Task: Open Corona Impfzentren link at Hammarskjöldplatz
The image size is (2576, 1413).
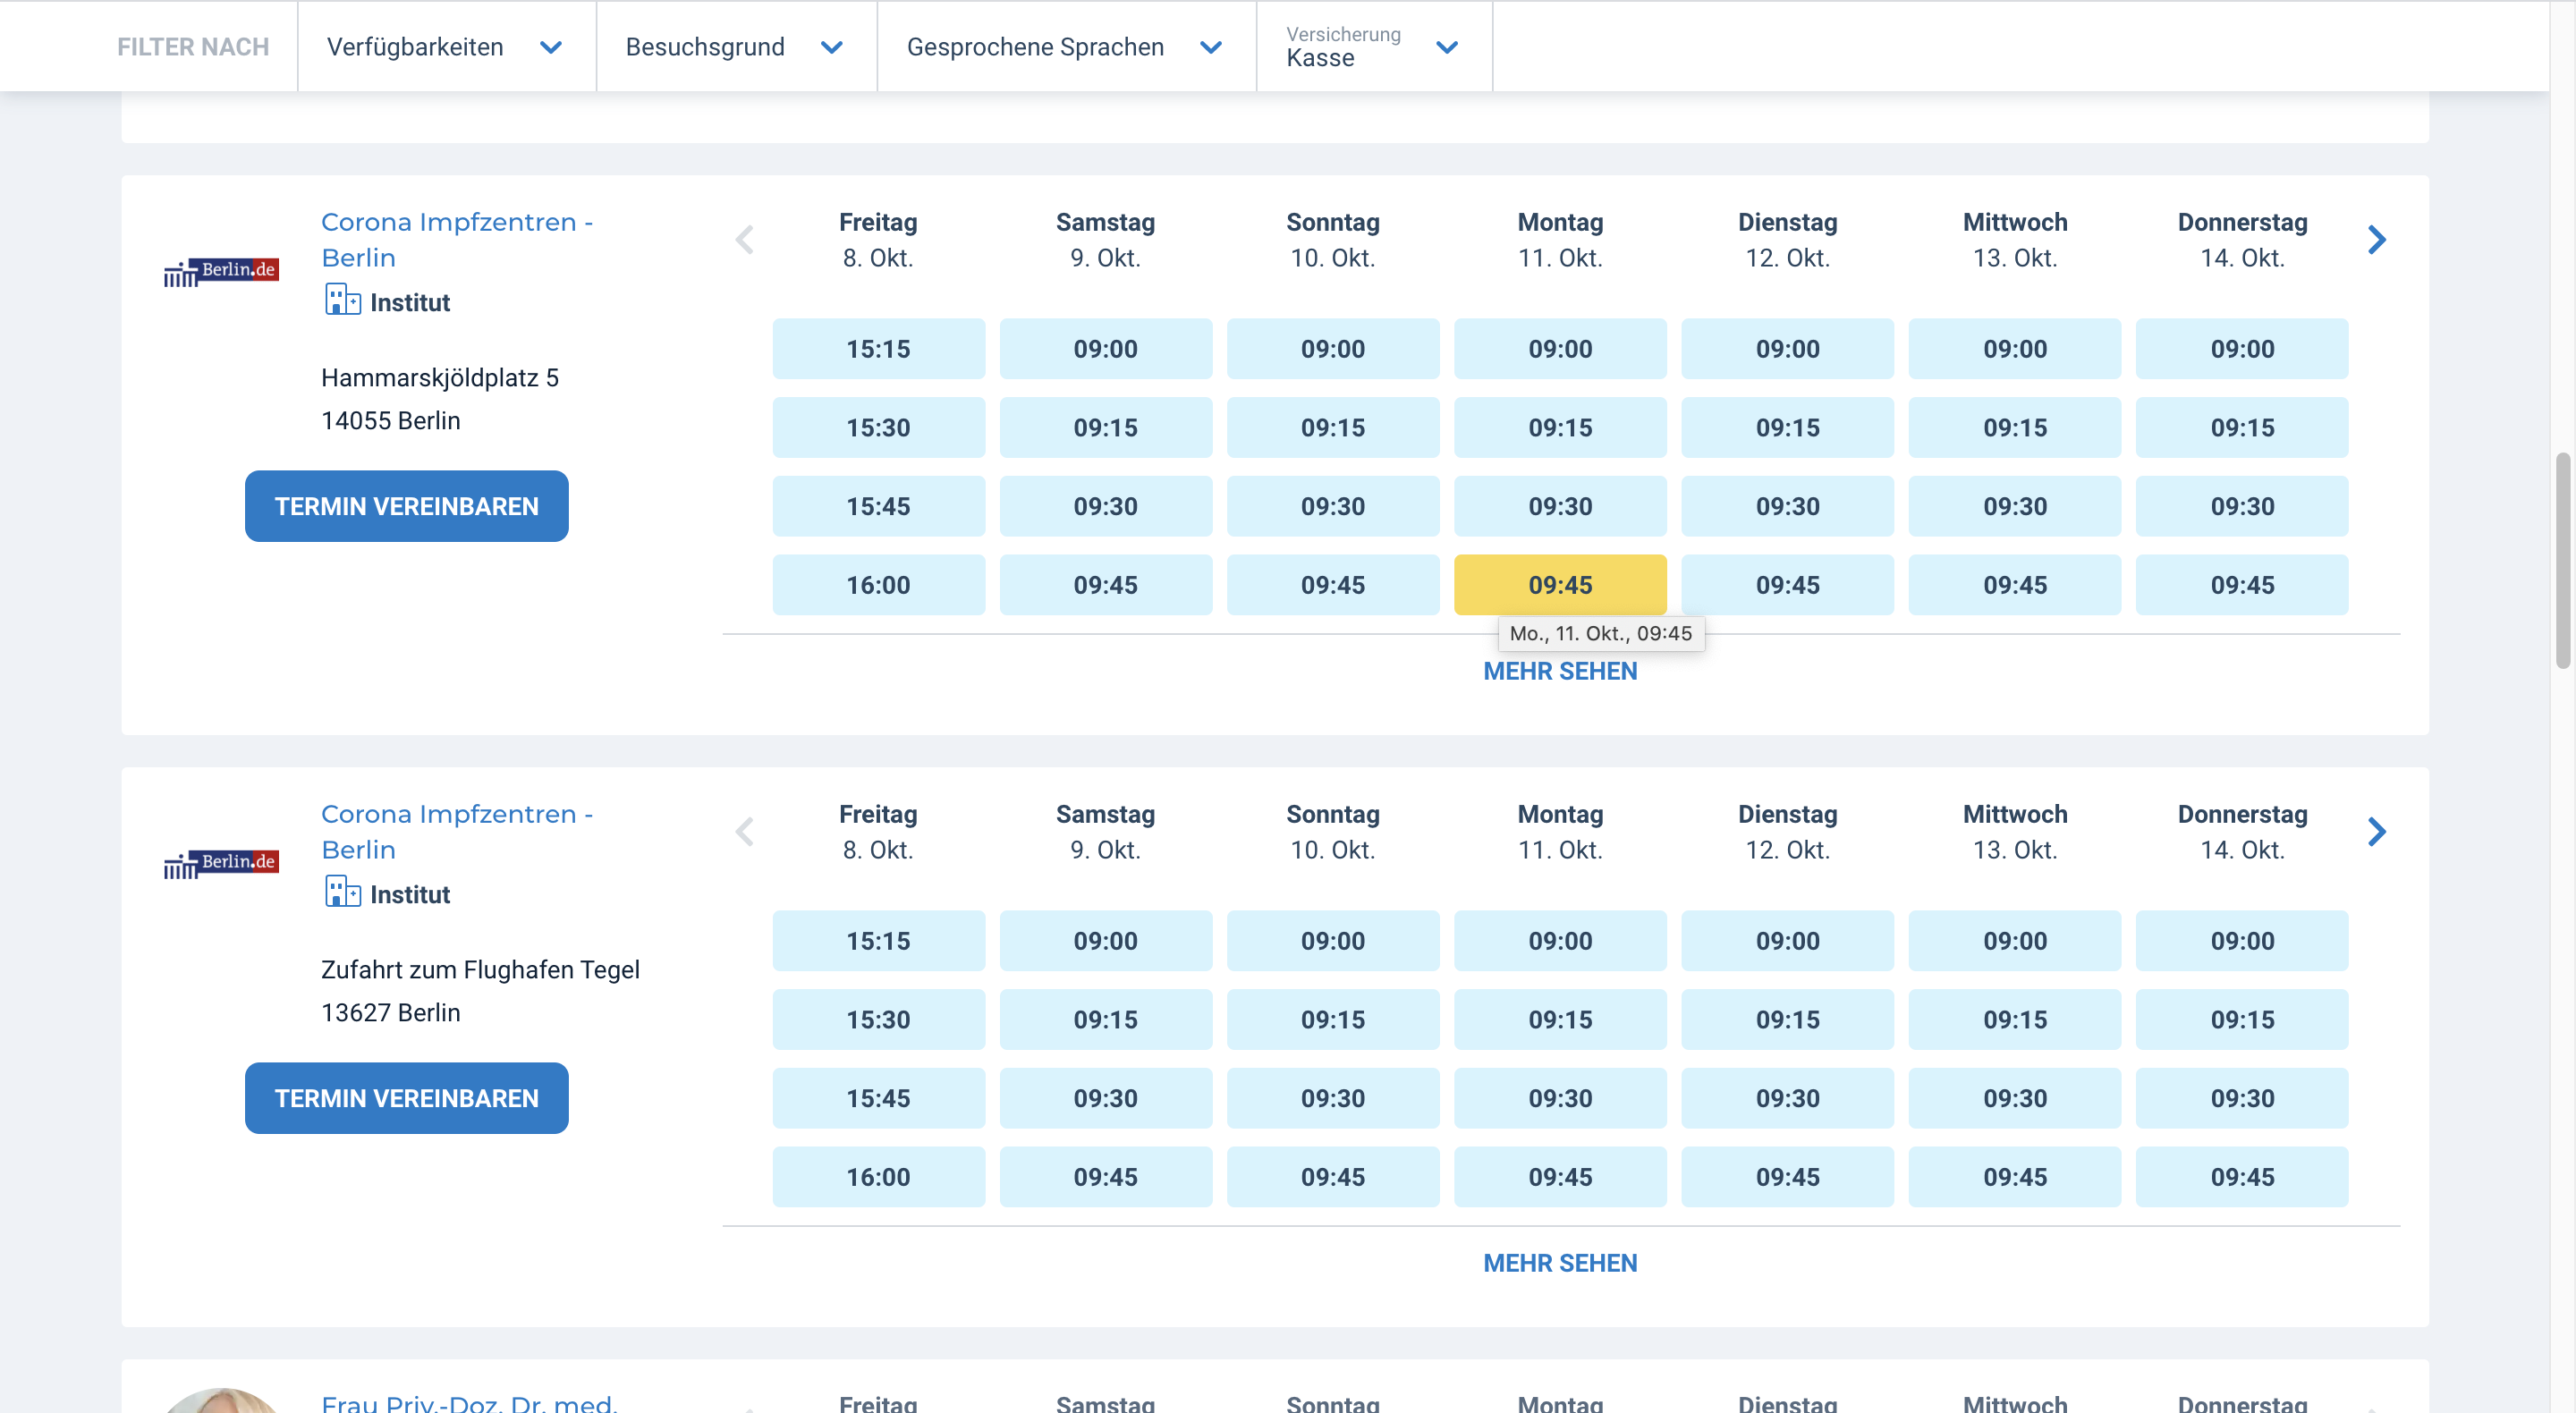Action: pos(457,240)
